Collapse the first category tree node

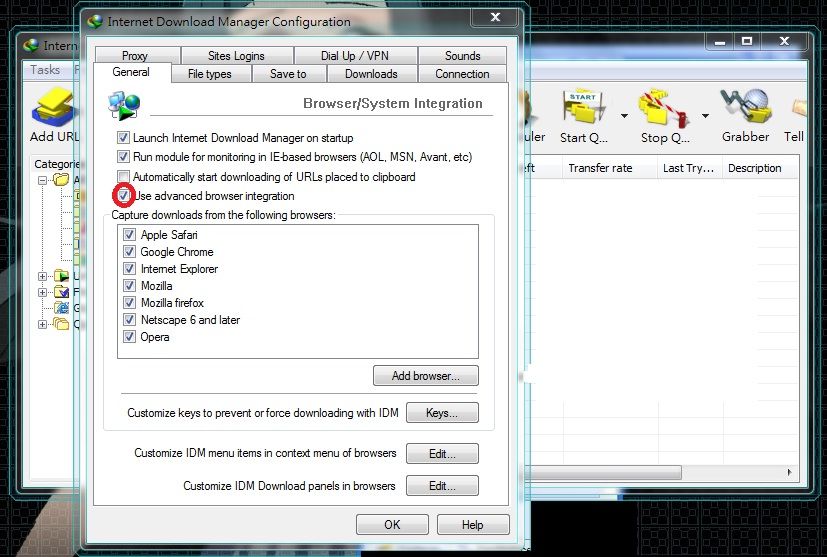42,180
